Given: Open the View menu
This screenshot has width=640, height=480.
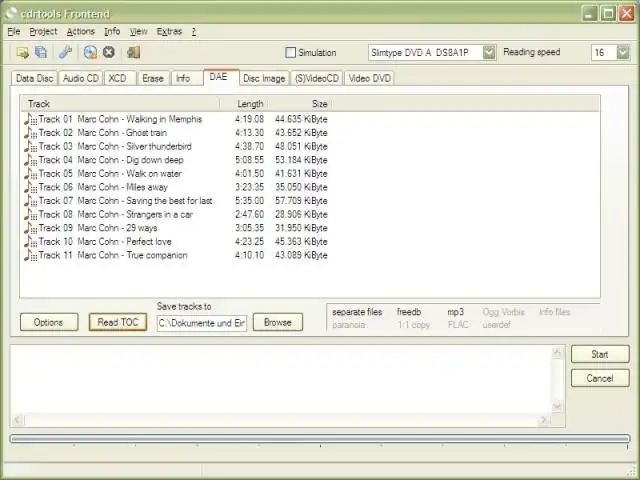Looking at the screenshot, I should click(138, 31).
